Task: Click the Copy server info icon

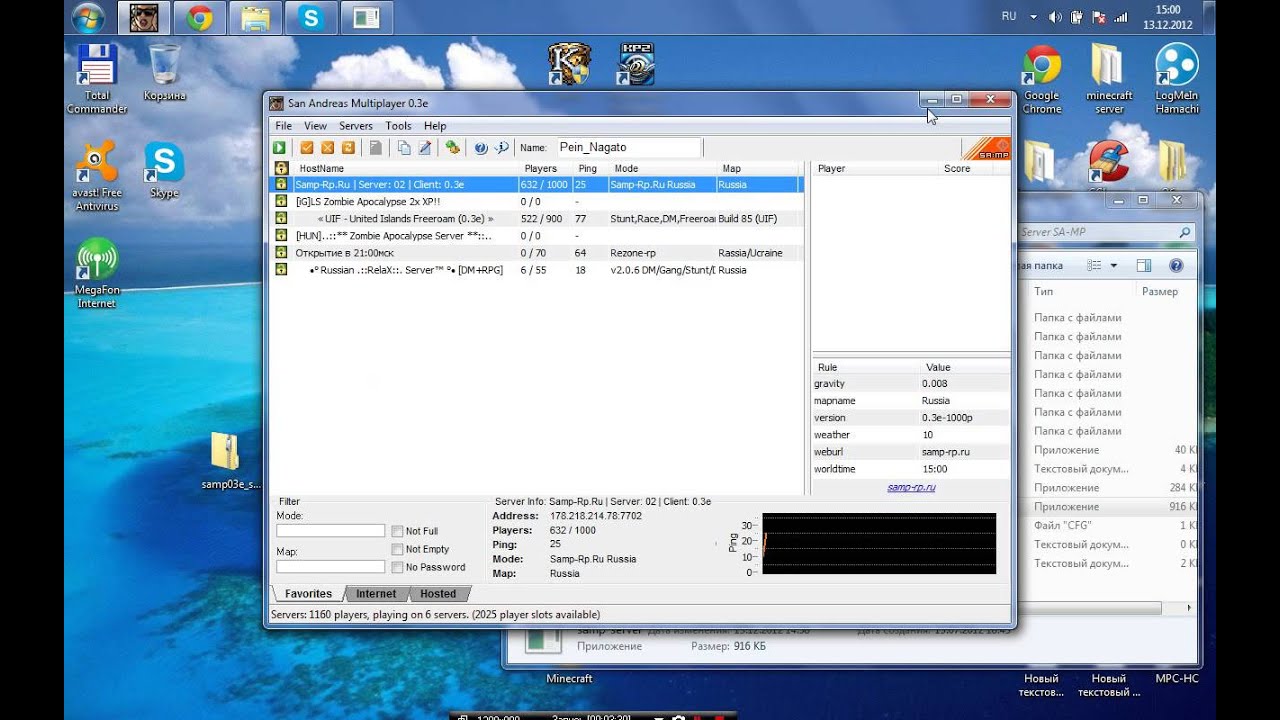Action: 404,148
